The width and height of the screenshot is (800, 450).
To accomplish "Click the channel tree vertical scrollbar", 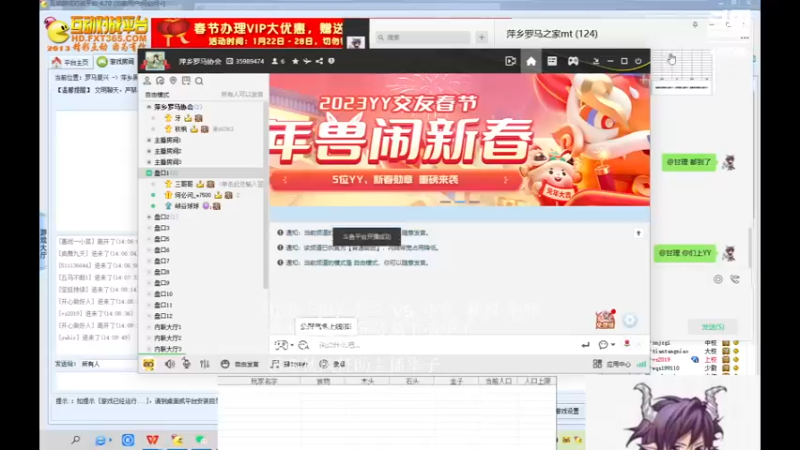I will (265, 194).
